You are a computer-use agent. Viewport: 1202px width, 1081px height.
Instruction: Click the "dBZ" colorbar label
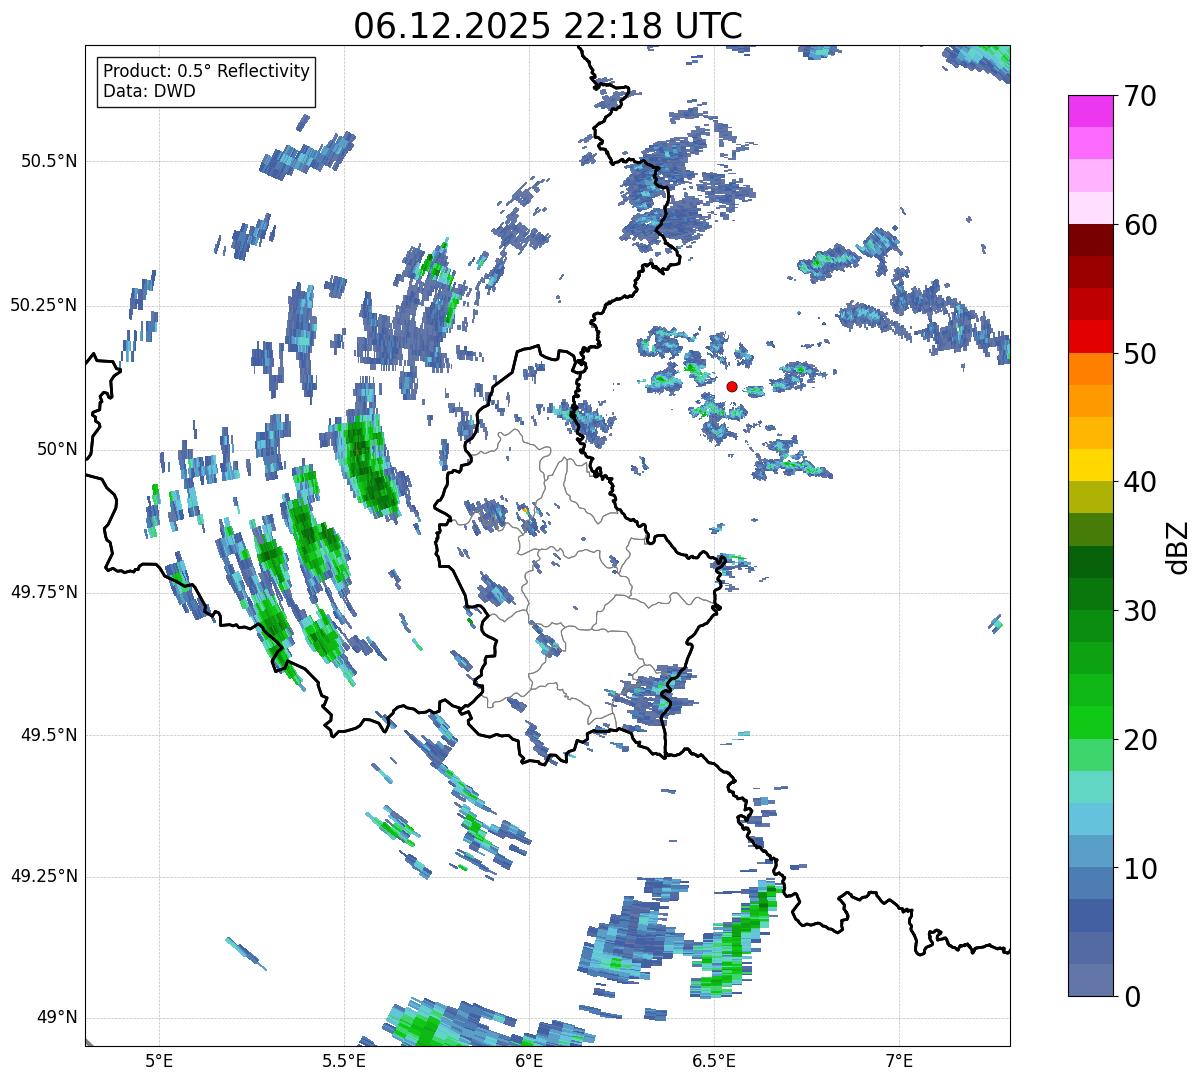point(1177,546)
